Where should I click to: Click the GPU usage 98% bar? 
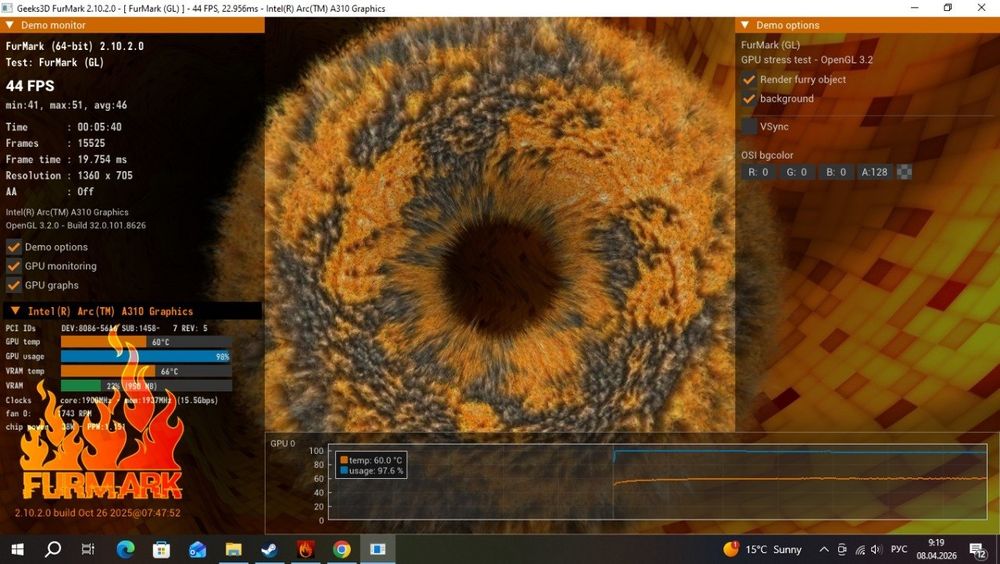146,357
